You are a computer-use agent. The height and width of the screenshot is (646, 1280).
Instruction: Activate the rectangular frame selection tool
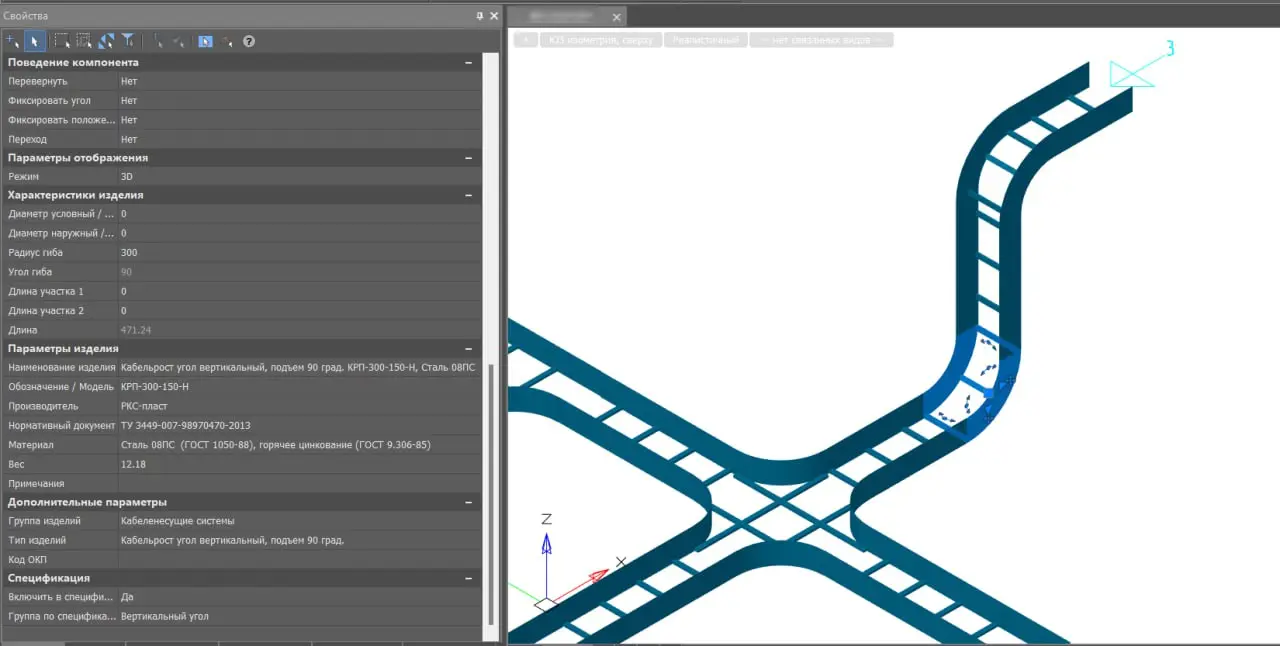point(62,41)
